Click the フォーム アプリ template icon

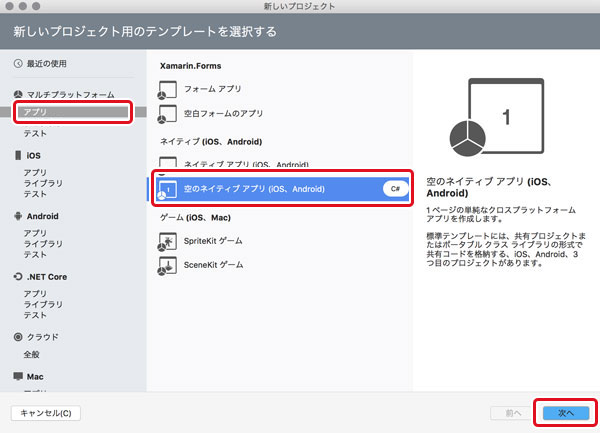167,90
